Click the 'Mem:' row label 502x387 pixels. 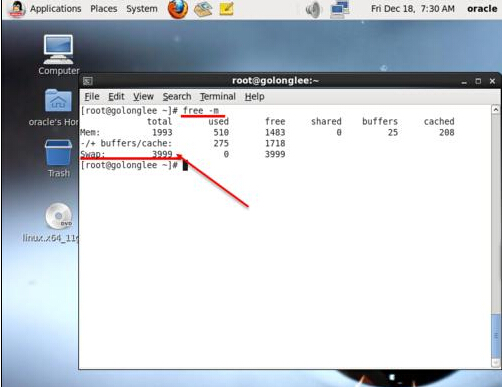point(90,132)
